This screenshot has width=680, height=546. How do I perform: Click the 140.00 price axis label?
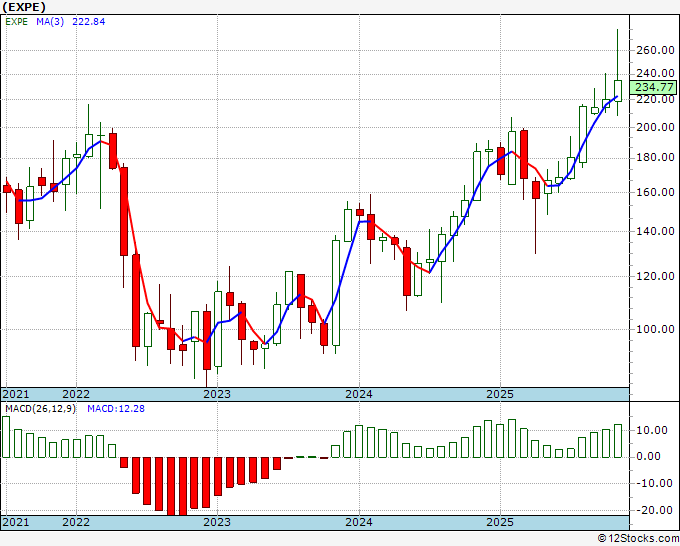click(x=655, y=231)
